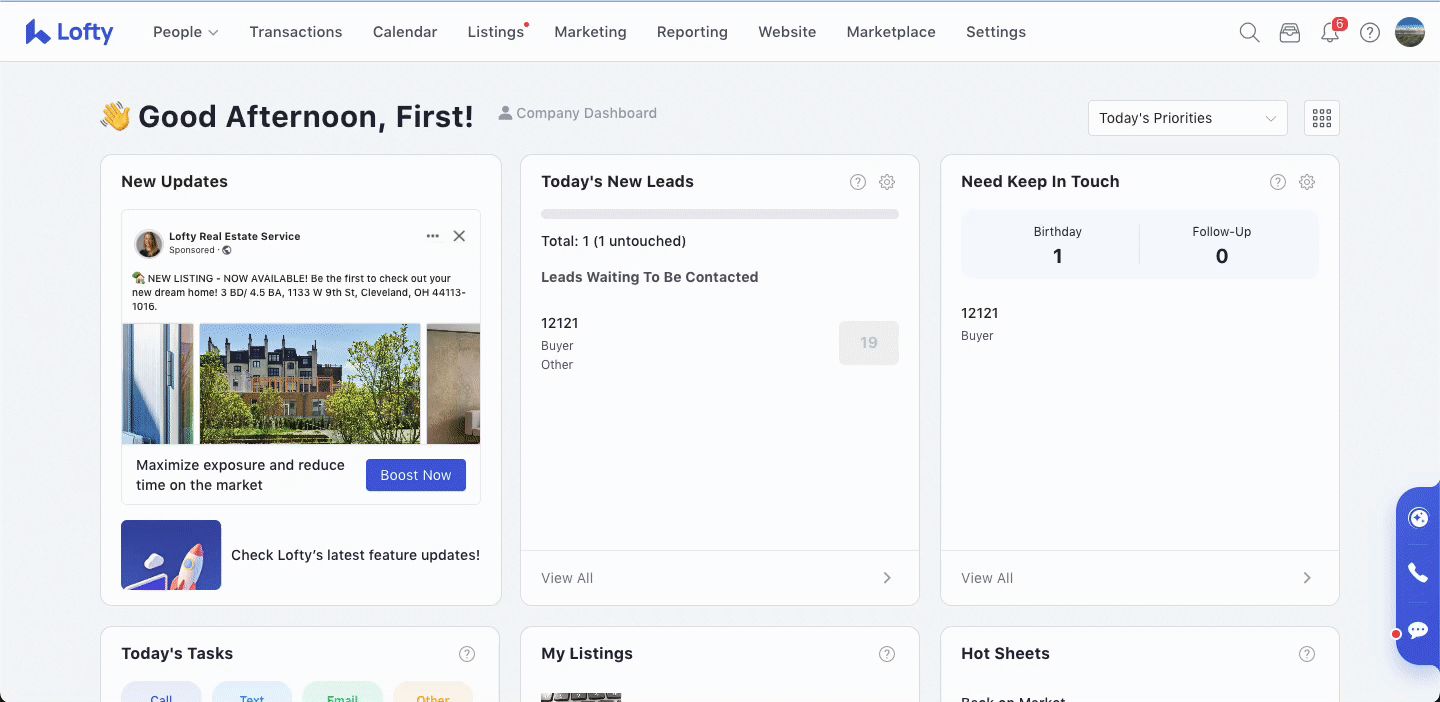
Task: Open contact 12121 in Need Keep In Touch
Action: 980,313
